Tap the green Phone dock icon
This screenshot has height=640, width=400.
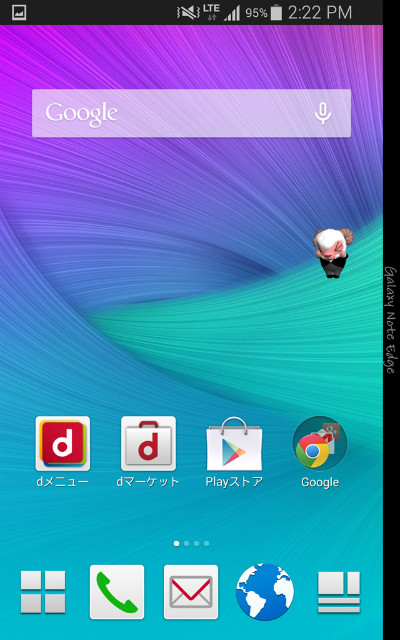117,592
